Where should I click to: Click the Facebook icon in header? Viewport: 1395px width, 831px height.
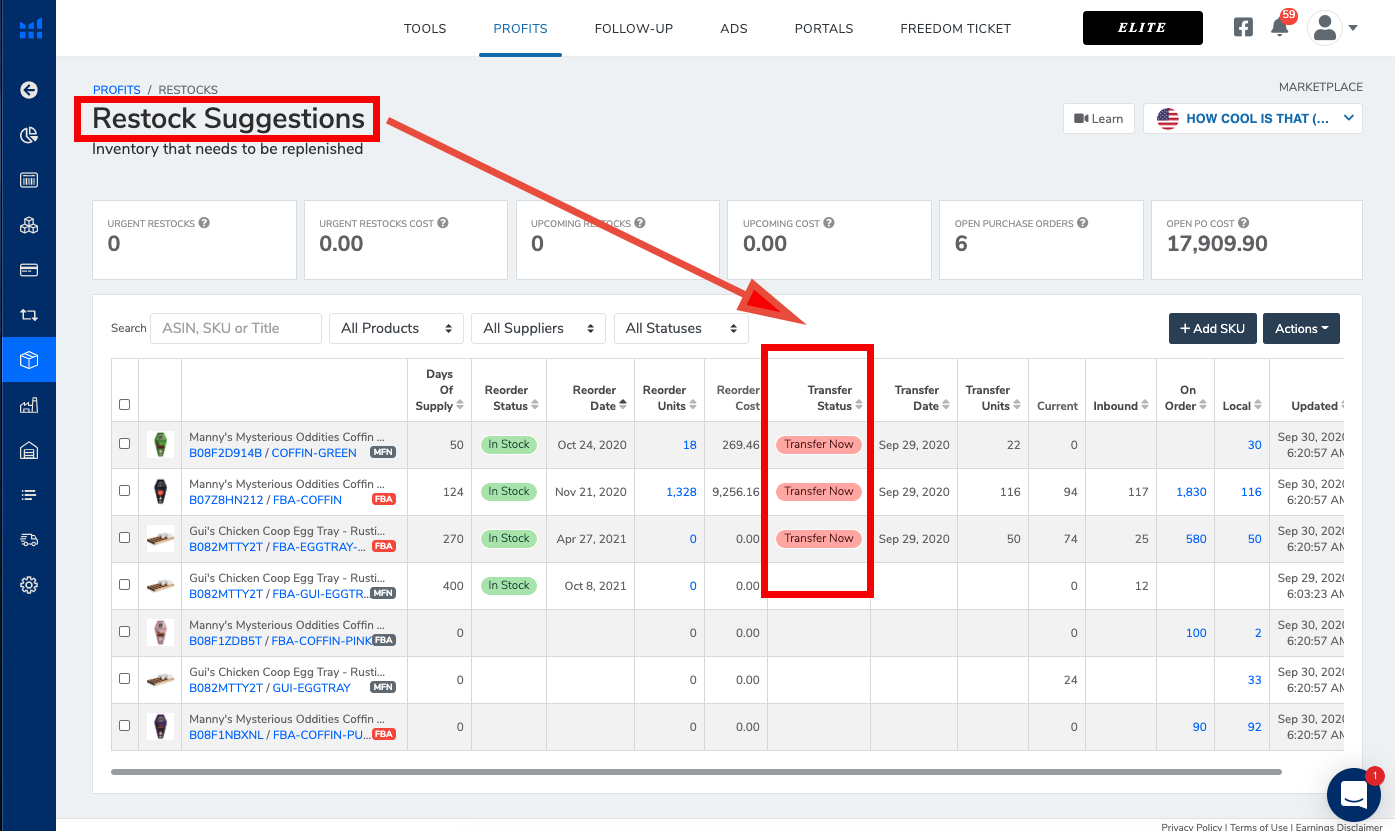[1243, 28]
